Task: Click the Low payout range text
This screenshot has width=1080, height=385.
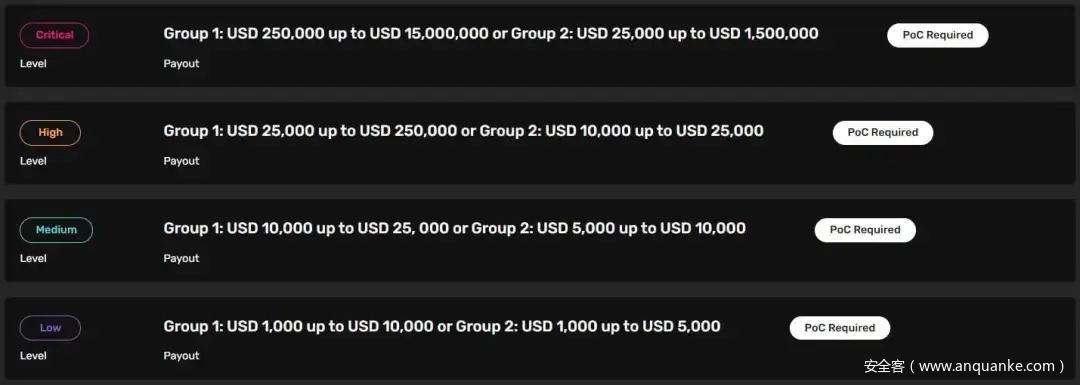Action: [x=442, y=326]
